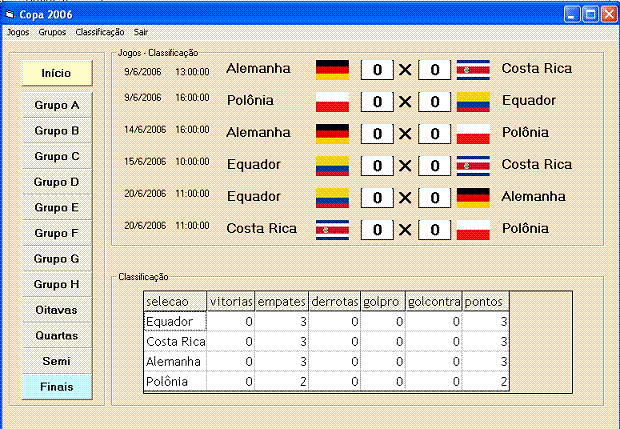Click the Equador cell in classification table

(x=175, y=321)
